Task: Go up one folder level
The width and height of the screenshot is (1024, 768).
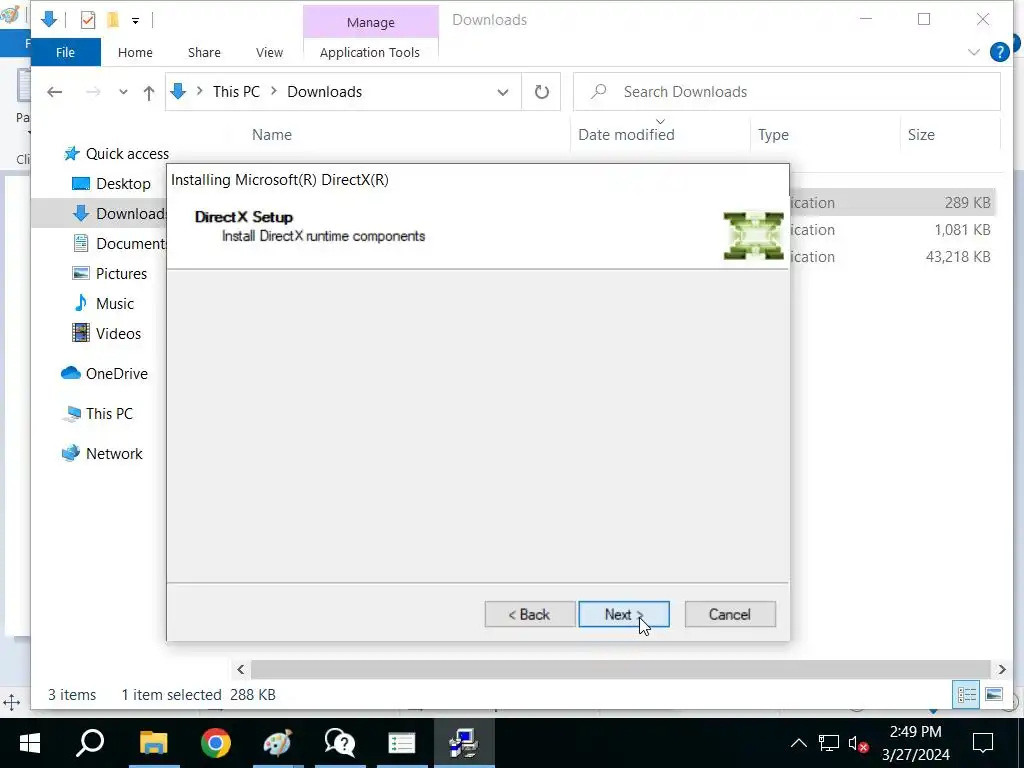Action: (x=149, y=93)
